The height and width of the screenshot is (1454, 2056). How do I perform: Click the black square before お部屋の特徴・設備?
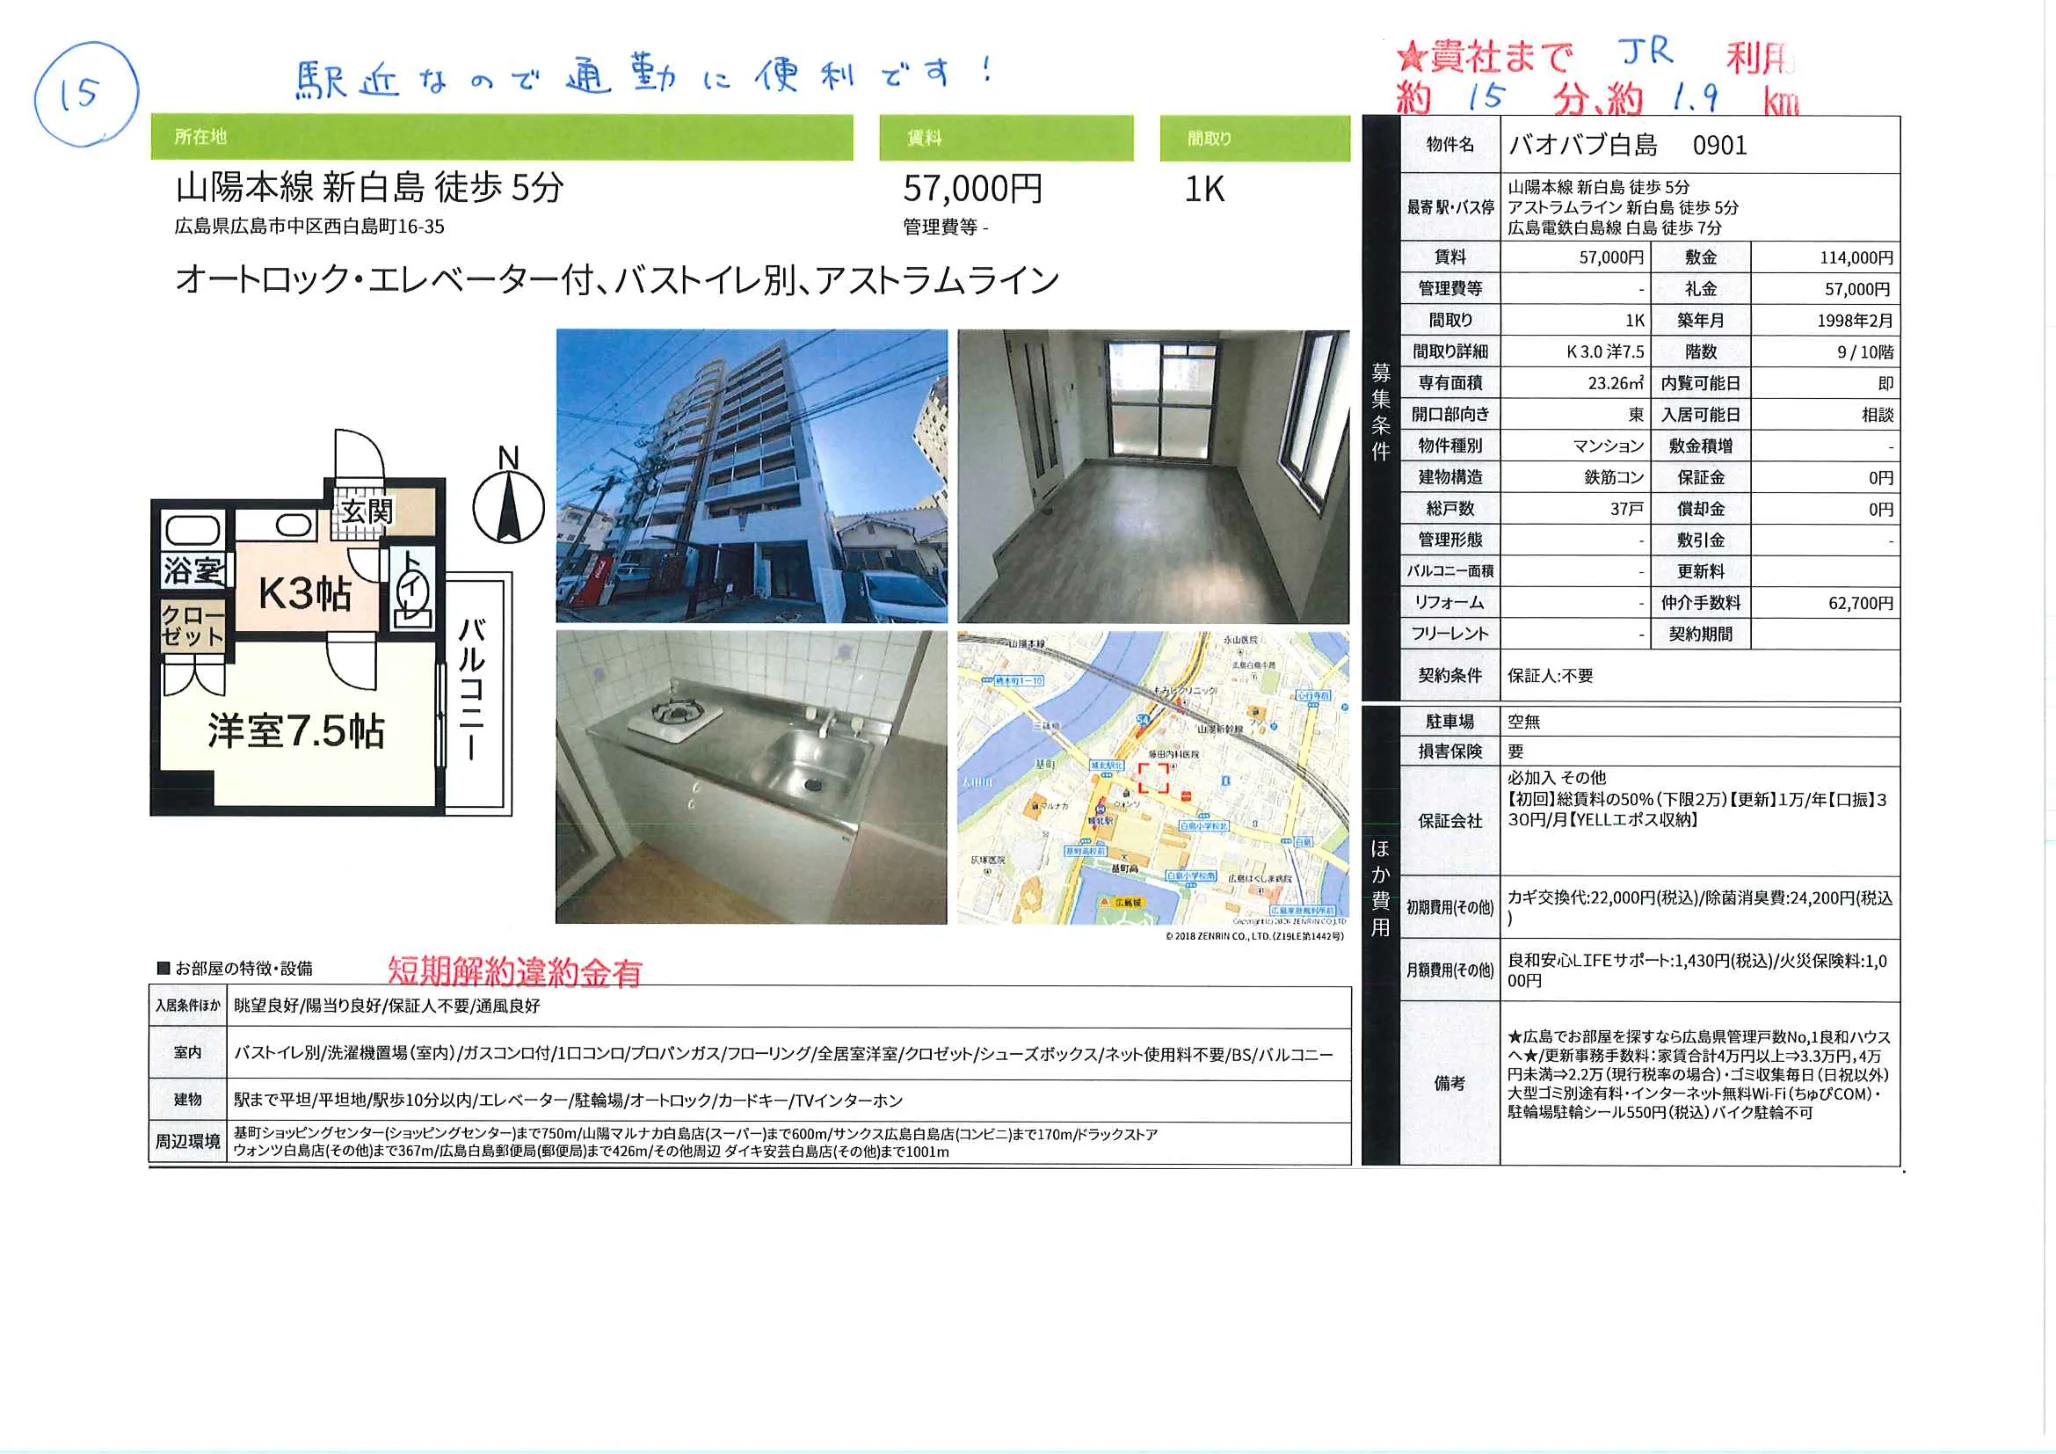point(164,968)
